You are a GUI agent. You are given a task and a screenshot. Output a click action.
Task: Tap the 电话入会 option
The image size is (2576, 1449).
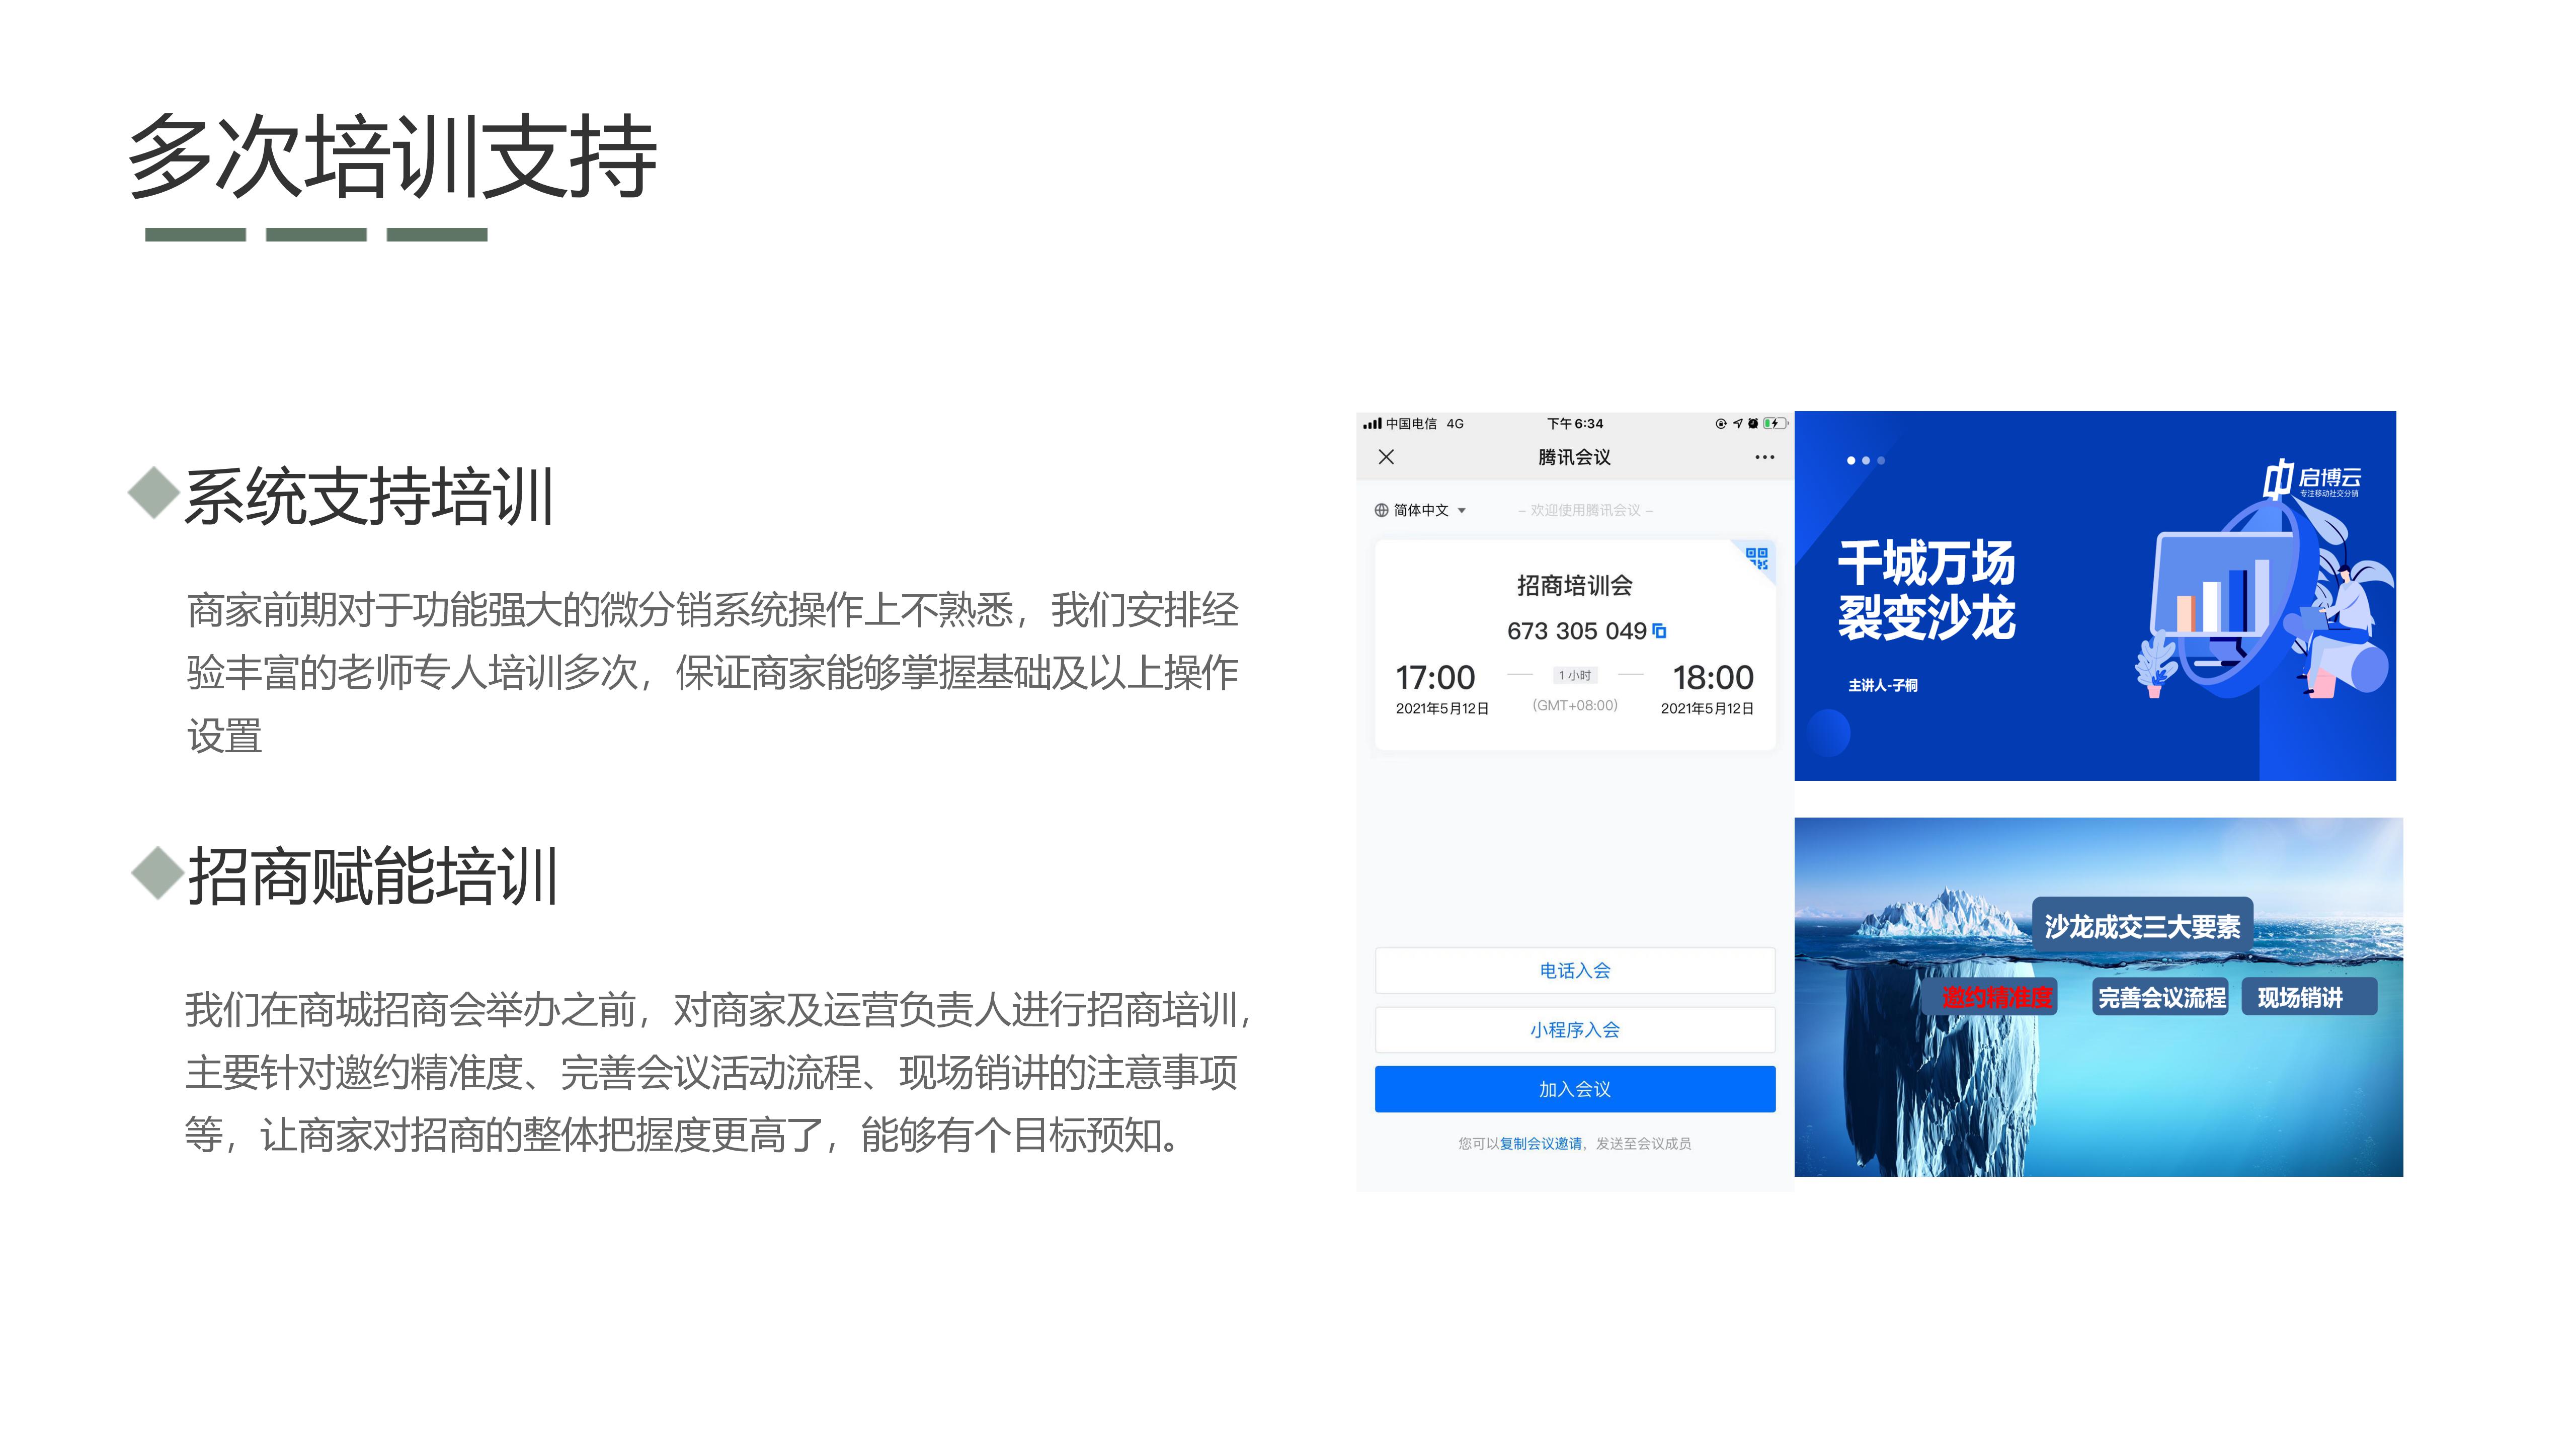pyautogui.click(x=1576, y=970)
